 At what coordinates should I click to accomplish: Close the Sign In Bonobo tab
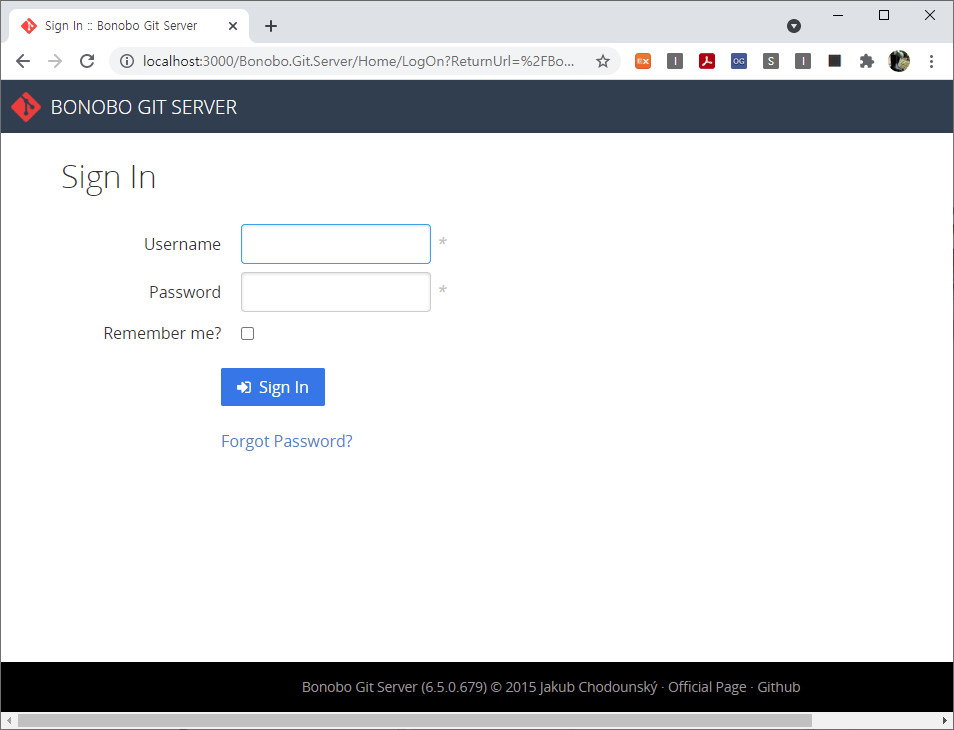pos(232,26)
